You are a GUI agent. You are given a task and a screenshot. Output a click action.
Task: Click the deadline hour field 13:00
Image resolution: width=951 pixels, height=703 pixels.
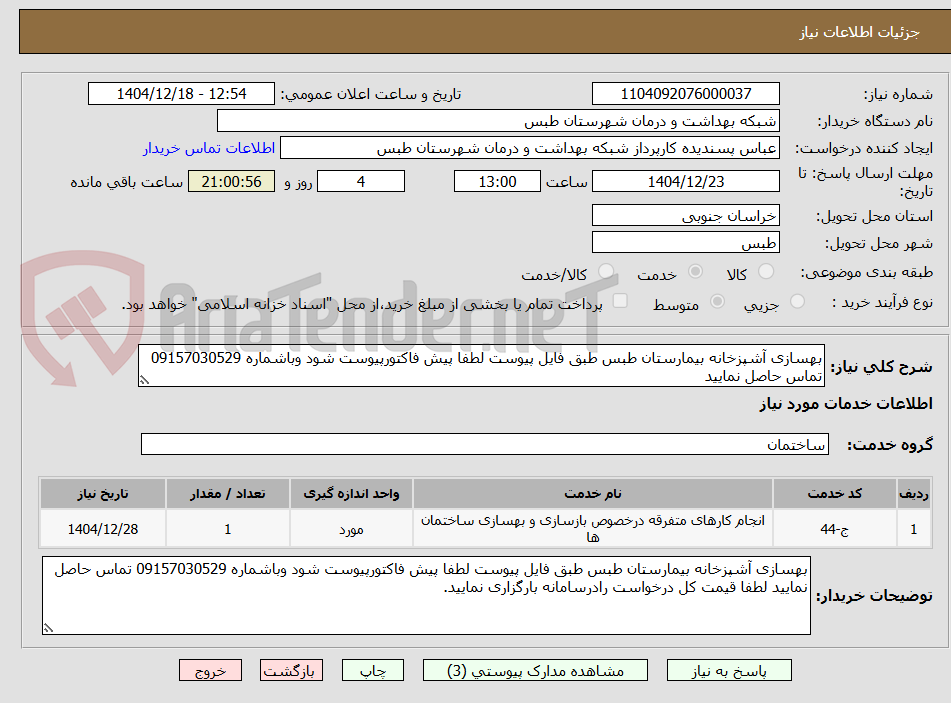click(x=497, y=181)
